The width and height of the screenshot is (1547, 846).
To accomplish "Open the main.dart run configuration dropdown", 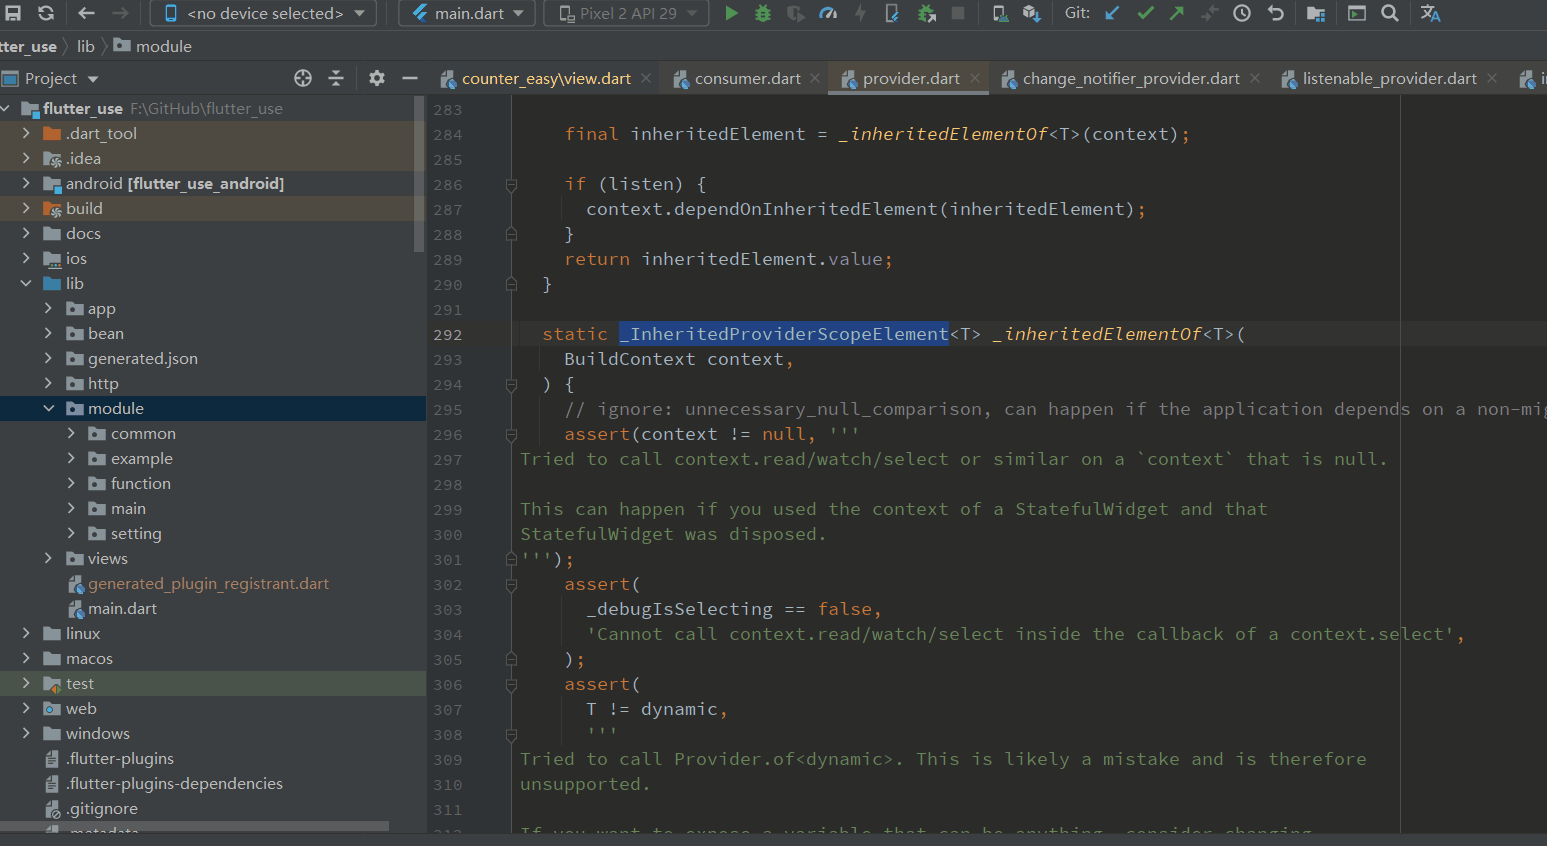I will [469, 13].
